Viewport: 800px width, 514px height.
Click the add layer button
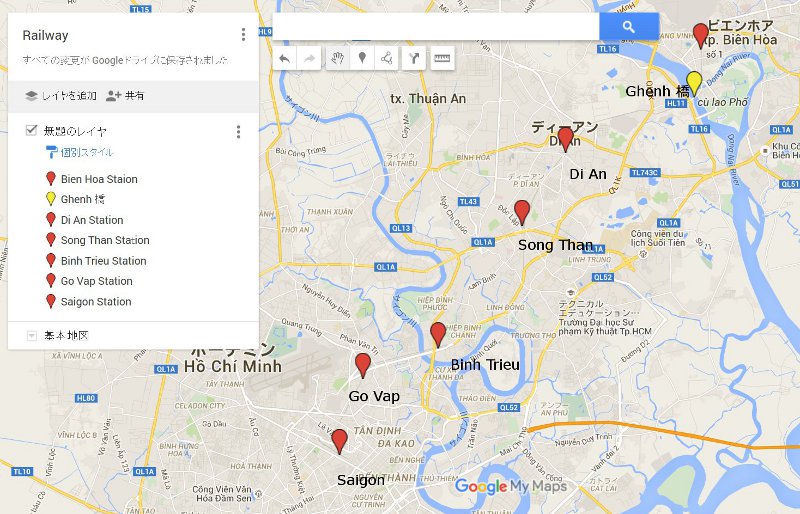61,95
